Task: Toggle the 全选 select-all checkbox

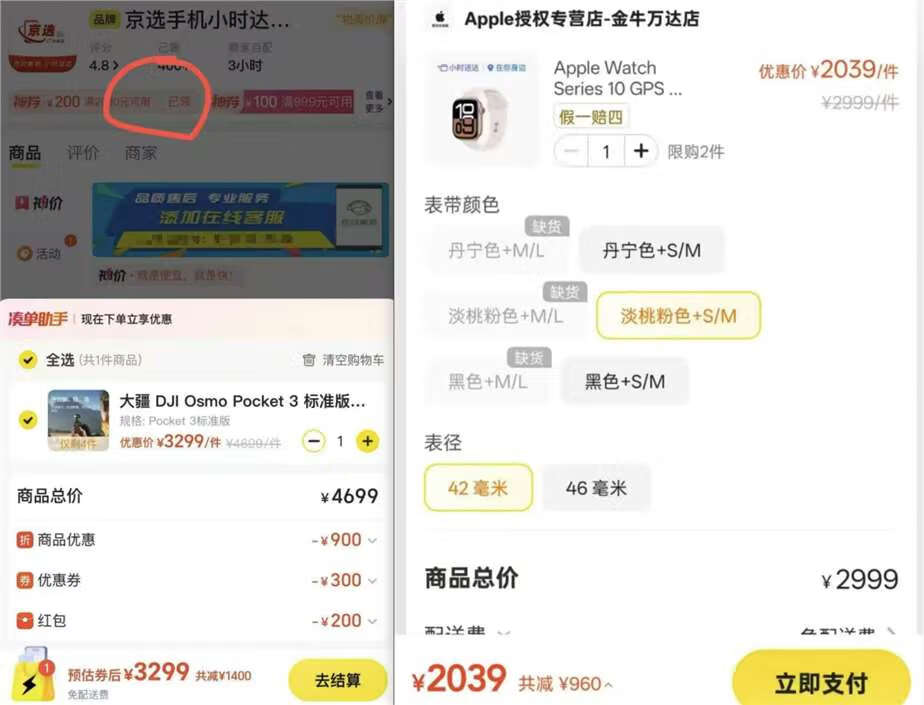Action: 28,360
